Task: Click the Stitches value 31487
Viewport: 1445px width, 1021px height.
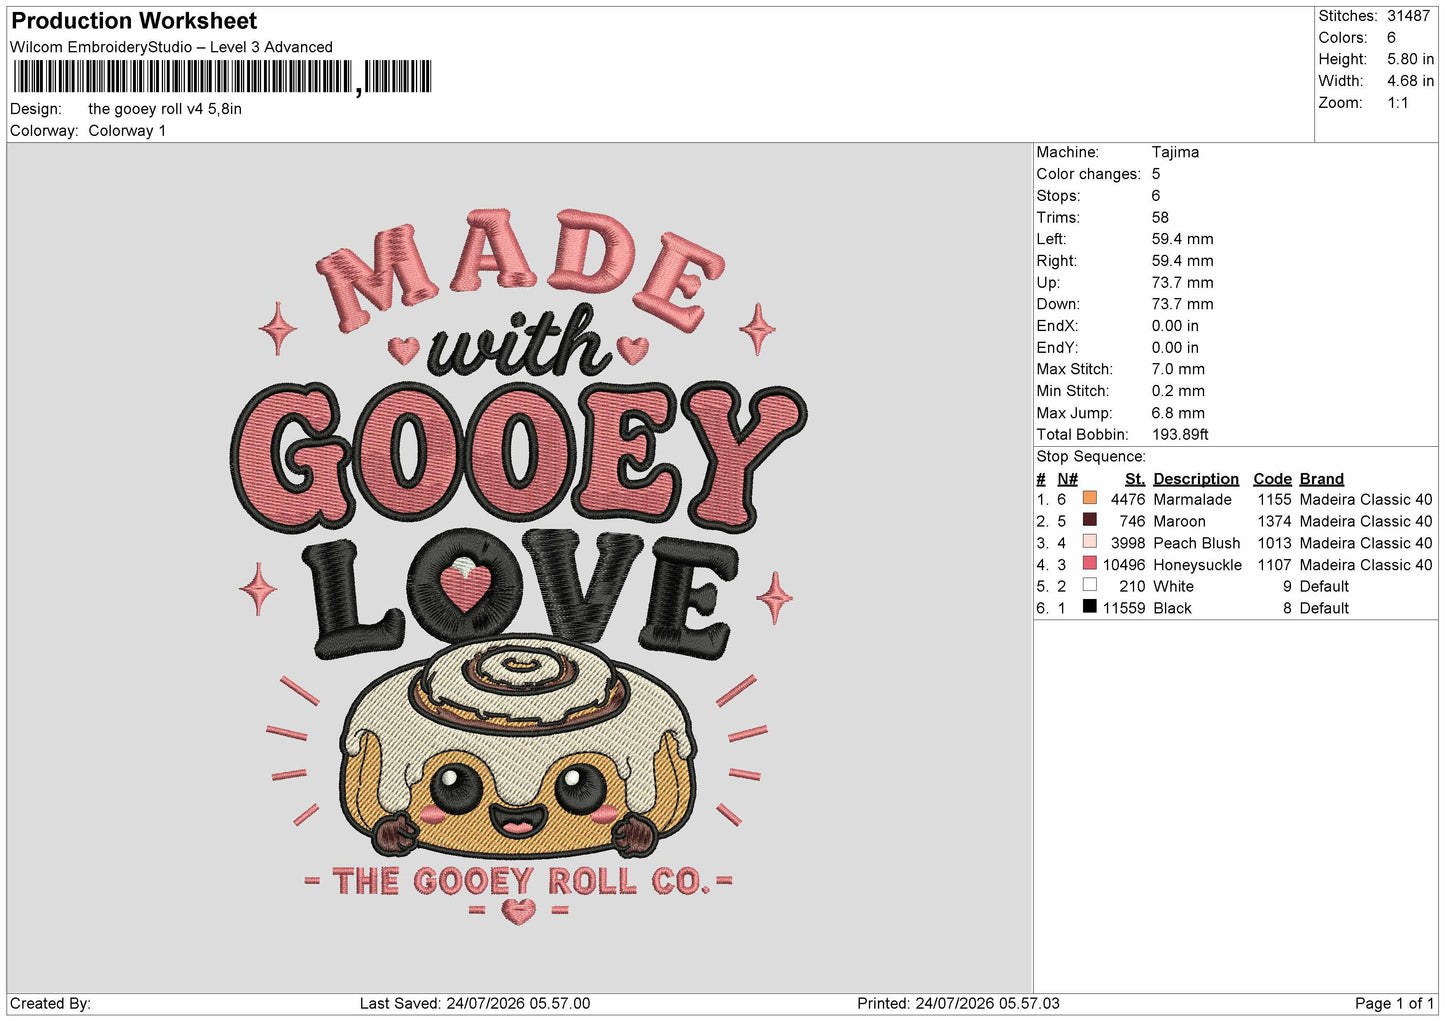Action: [x=1408, y=16]
